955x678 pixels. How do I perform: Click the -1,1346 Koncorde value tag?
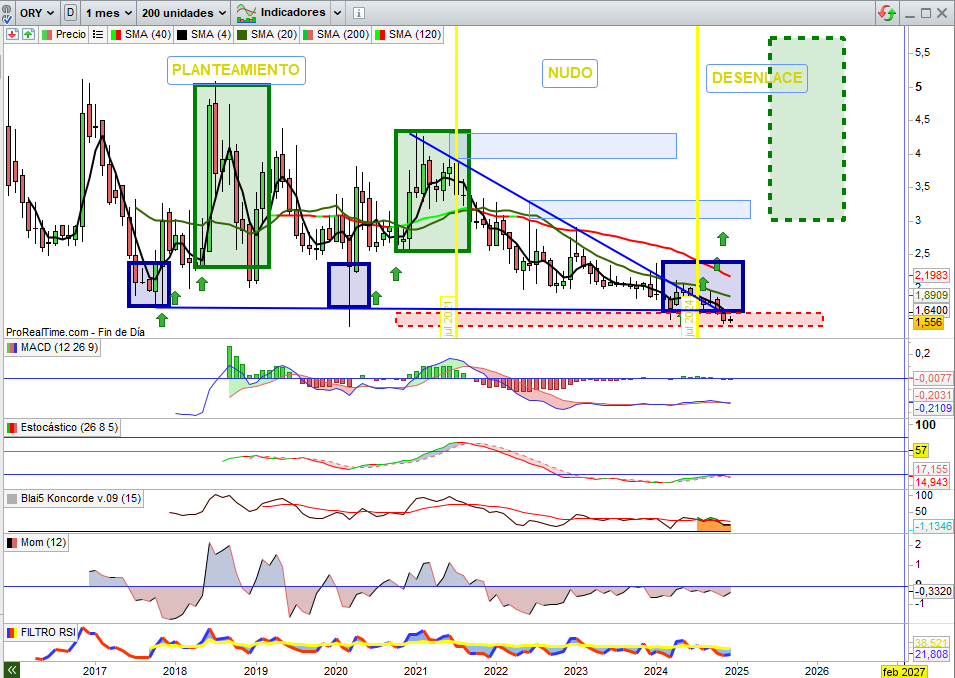pos(932,526)
